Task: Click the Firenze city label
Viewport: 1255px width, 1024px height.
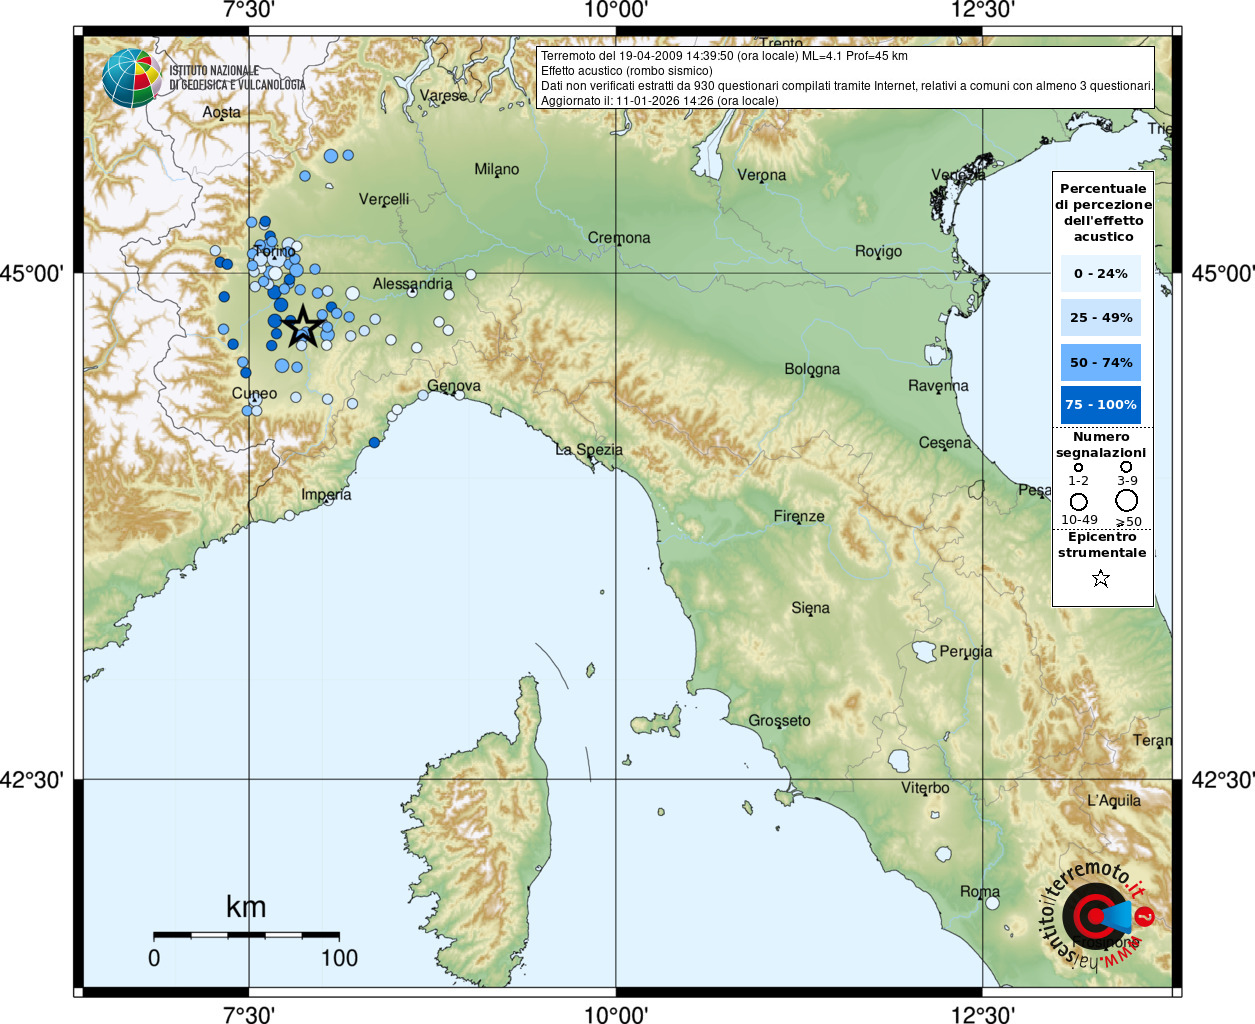Action: [x=799, y=517]
